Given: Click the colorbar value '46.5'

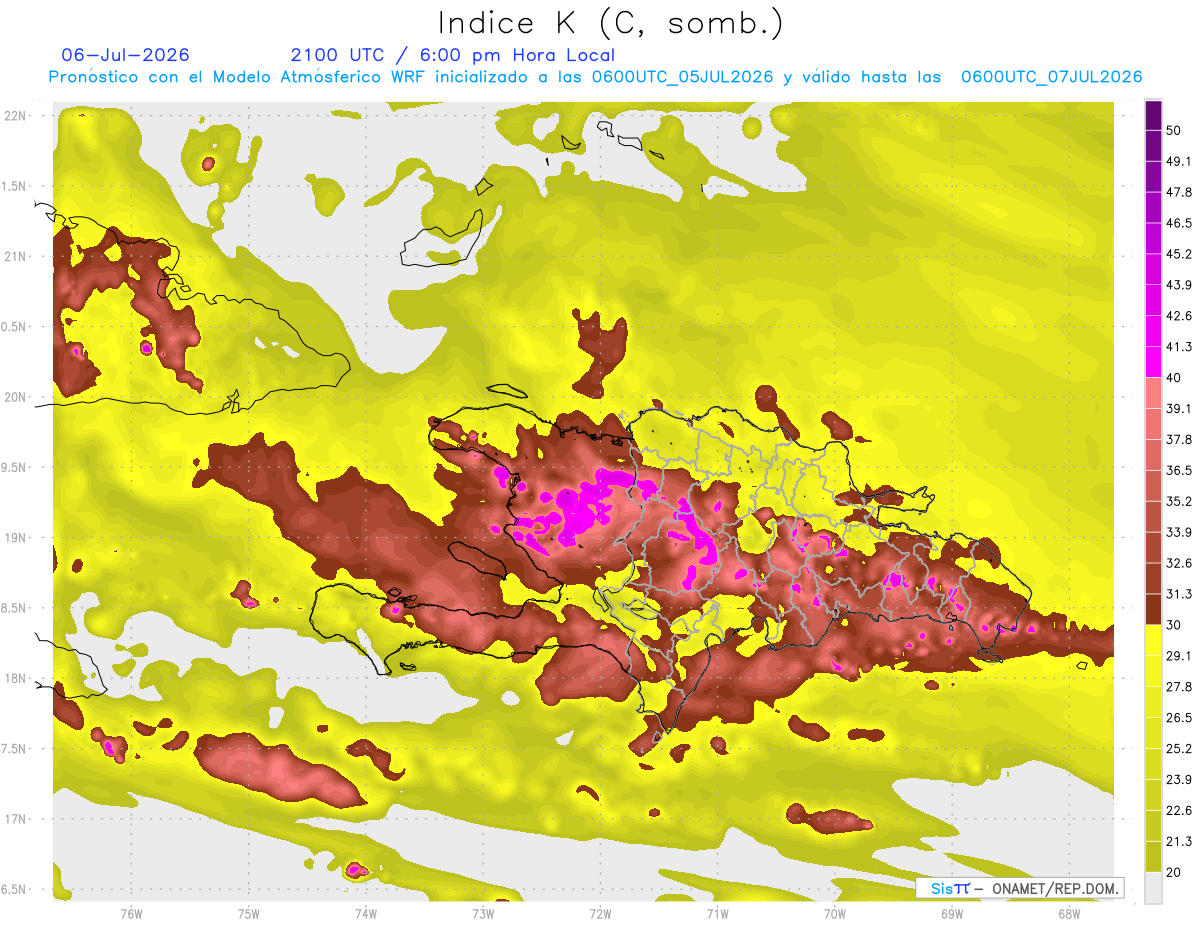Looking at the screenshot, I should point(1178,223).
